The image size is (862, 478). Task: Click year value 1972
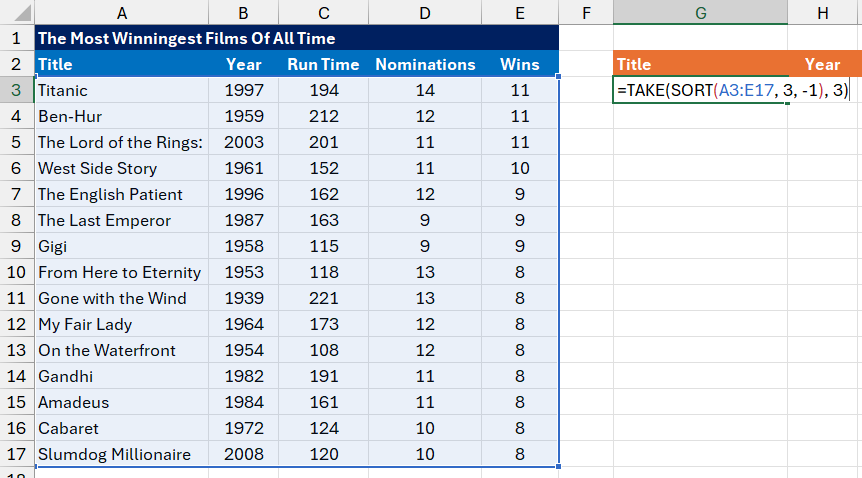pyautogui.click(x=244, y=428)
